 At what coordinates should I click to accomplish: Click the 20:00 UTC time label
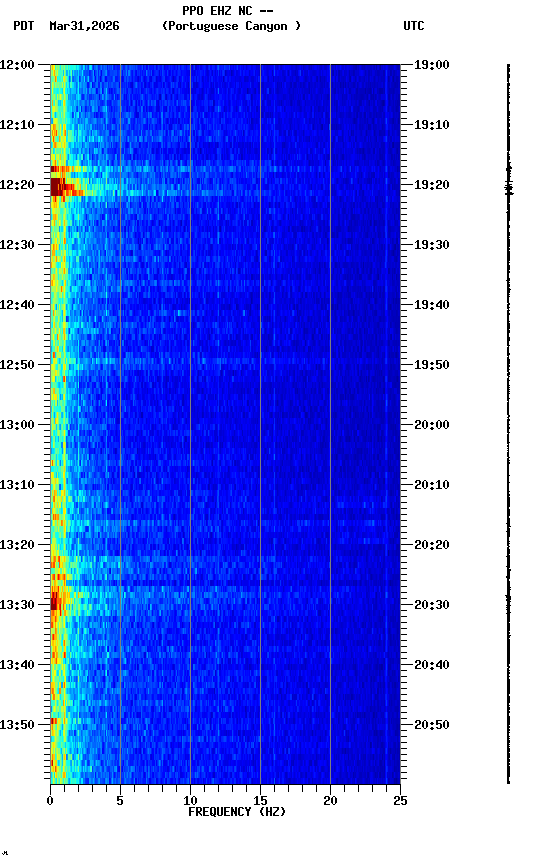tap(432, 425)
